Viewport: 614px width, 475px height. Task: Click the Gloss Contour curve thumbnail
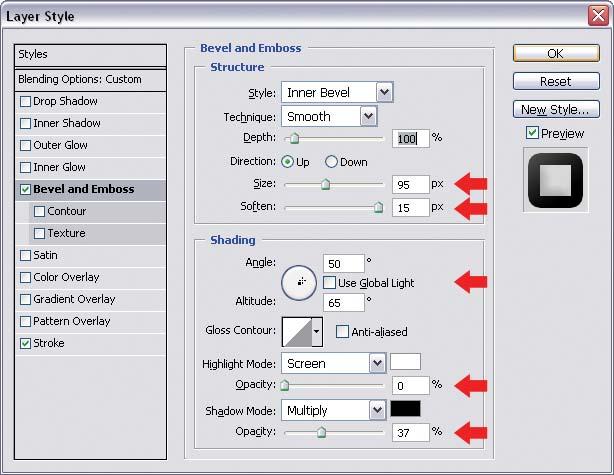click(297, 332)
